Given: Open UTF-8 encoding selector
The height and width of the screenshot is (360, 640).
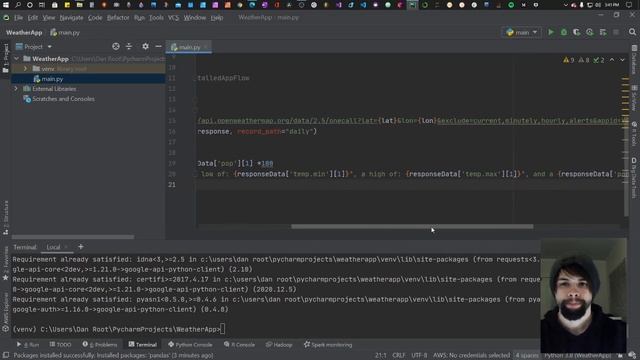Looking at the screenshot, I should click(419, 356).
